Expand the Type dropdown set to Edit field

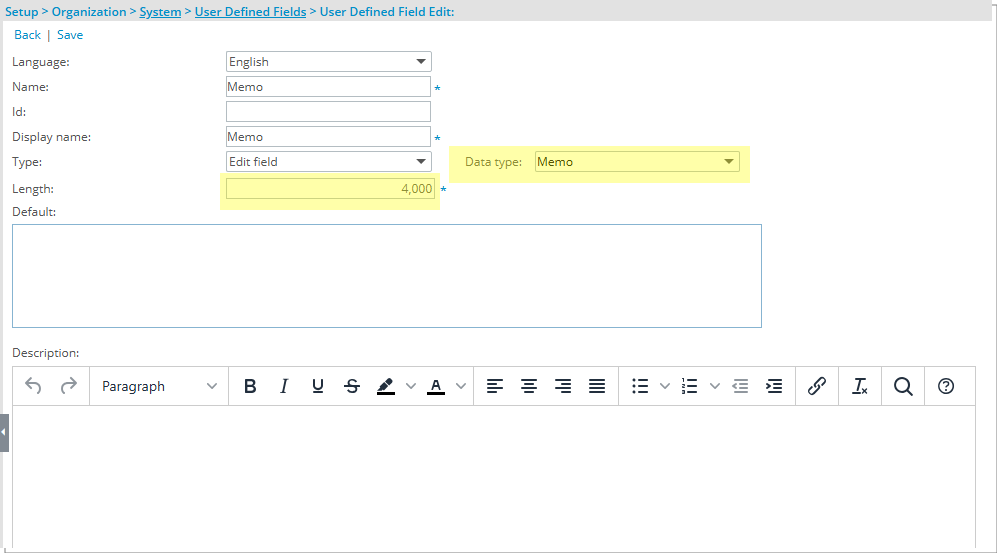pos(329,161)
